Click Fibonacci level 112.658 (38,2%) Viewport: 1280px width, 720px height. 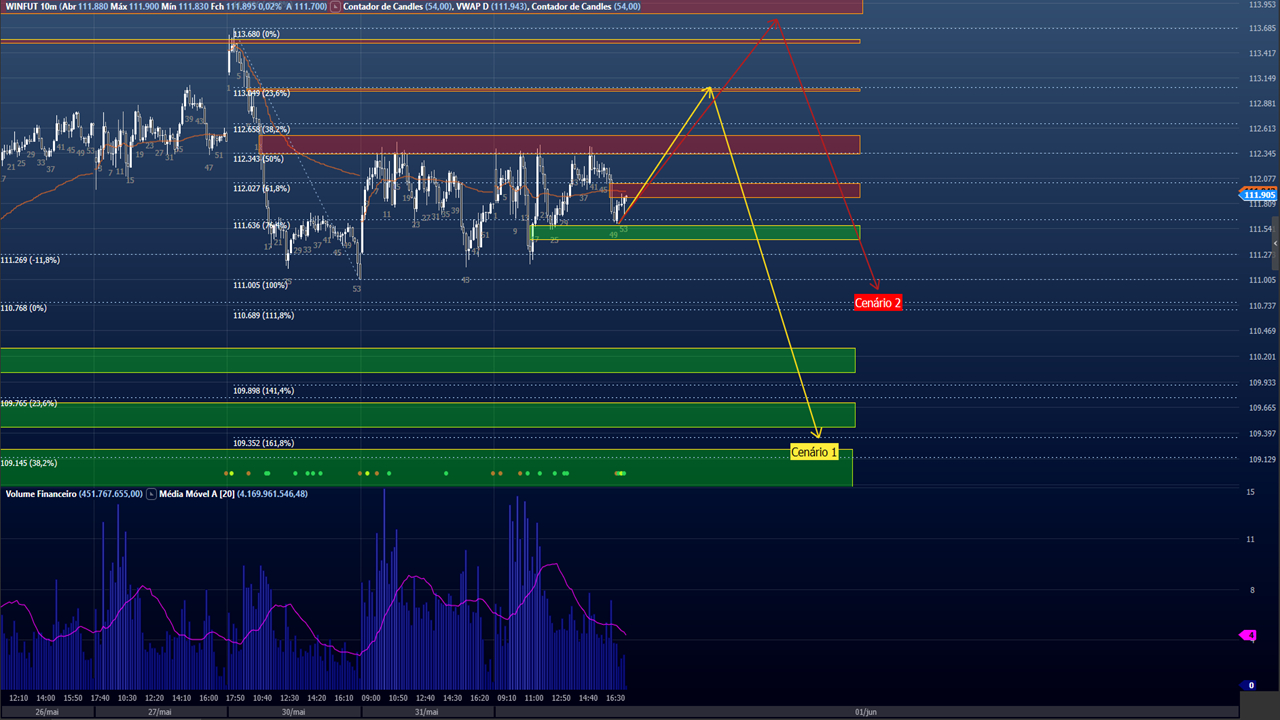coord(261,129)
